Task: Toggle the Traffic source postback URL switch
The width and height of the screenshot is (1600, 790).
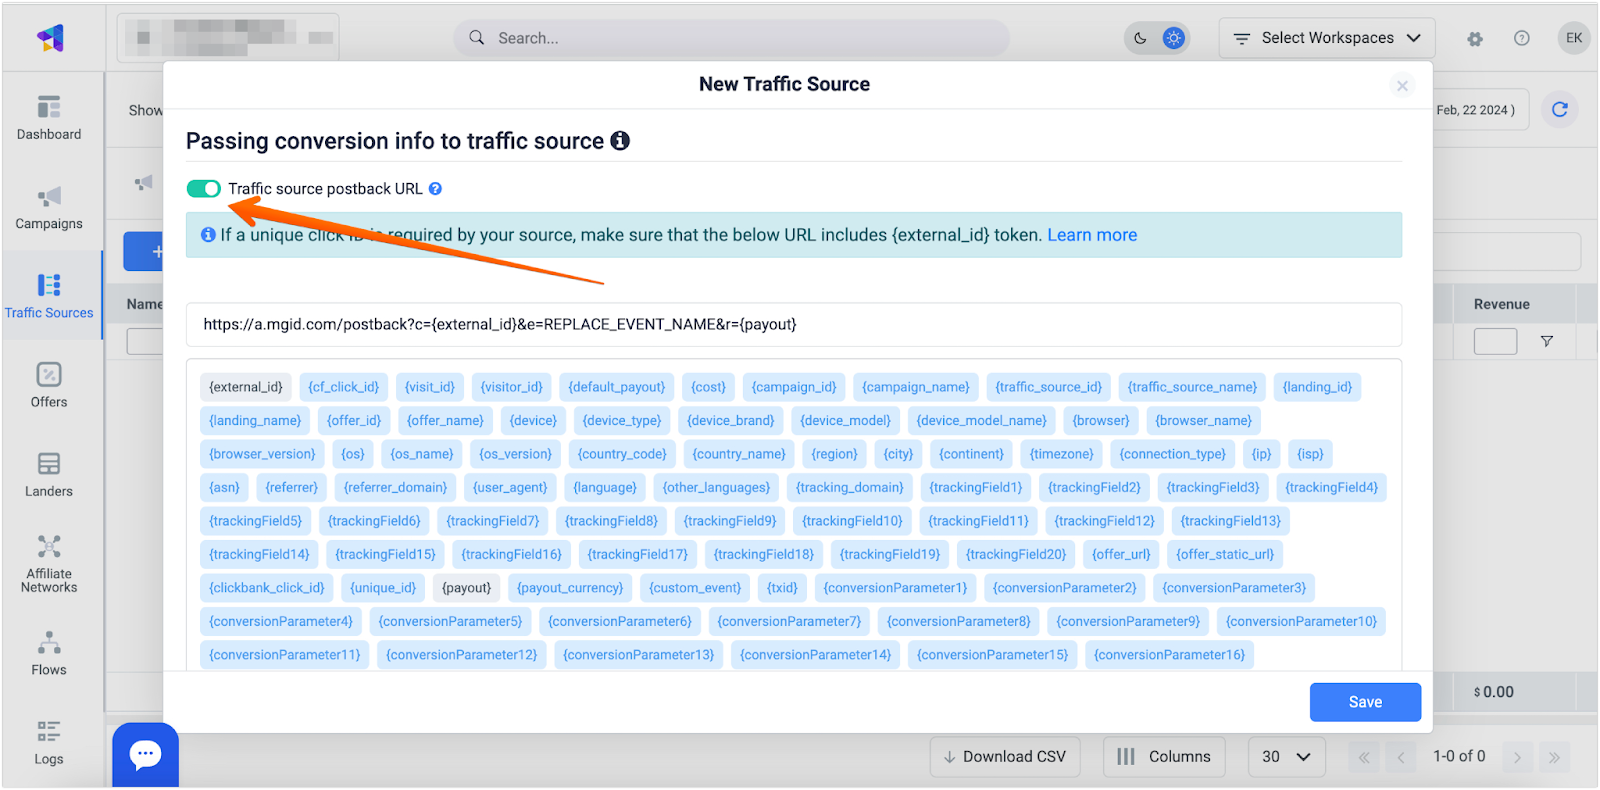Action: [x=204, y=189]
